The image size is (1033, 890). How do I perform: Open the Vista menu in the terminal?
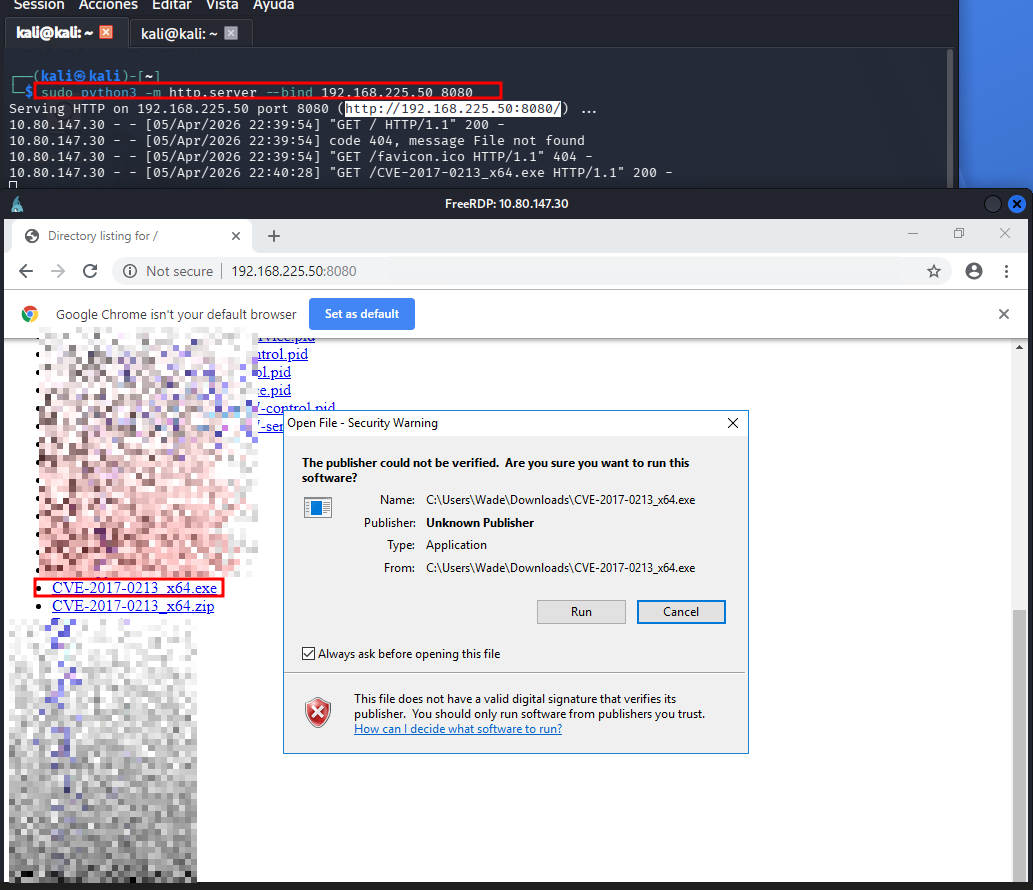(x=222, y=5)
